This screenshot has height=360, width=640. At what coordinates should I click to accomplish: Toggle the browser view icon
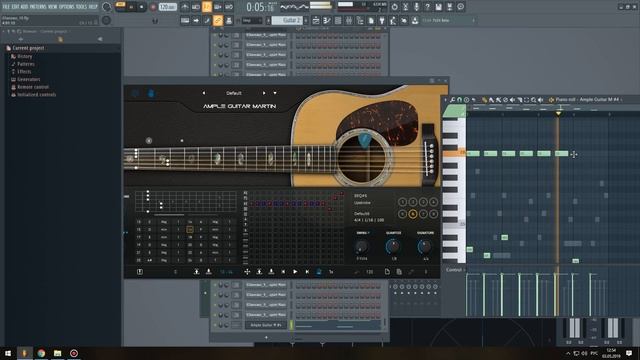tap(360, 20)
